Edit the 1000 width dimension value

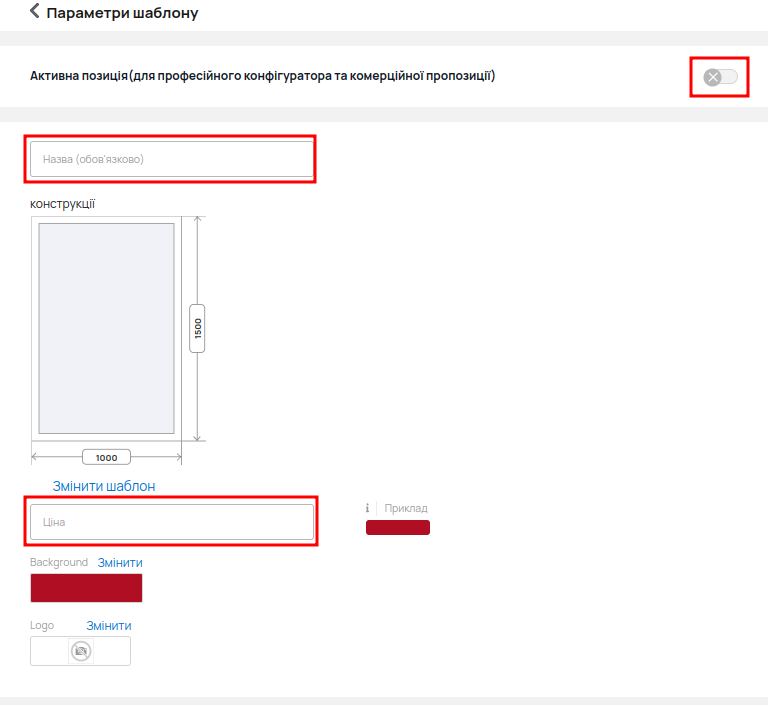click(x=106, y=457)
